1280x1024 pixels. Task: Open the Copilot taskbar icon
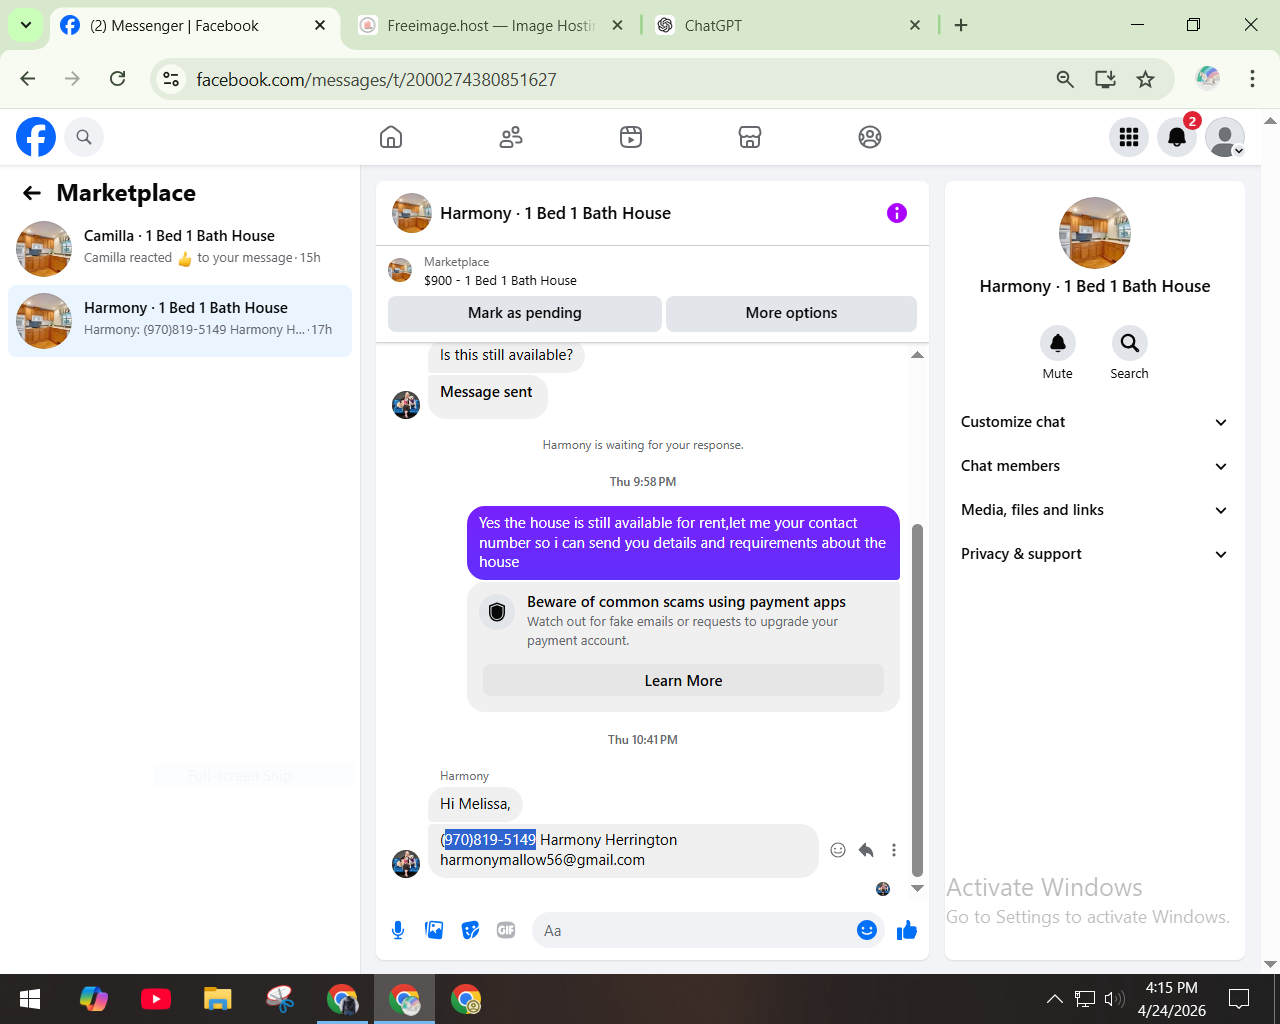[x=94, y=999]
